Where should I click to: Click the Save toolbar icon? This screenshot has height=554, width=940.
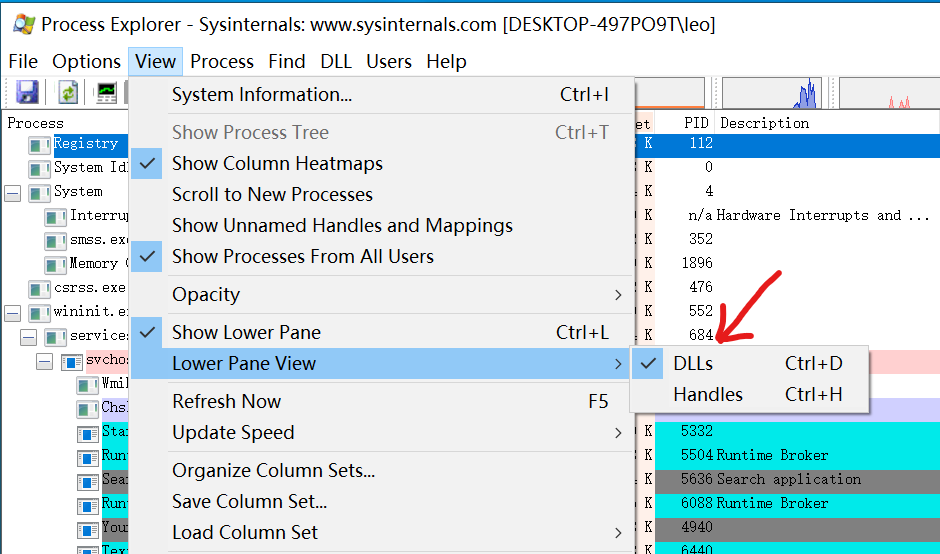point(28,92)
